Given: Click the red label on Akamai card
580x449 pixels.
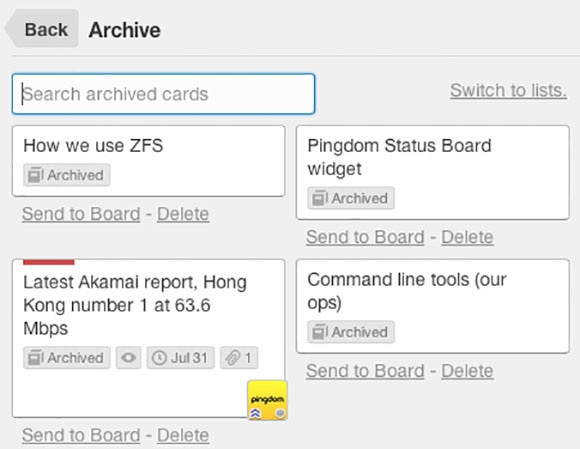Looking at the screenshot, I should tap(49, 262).
